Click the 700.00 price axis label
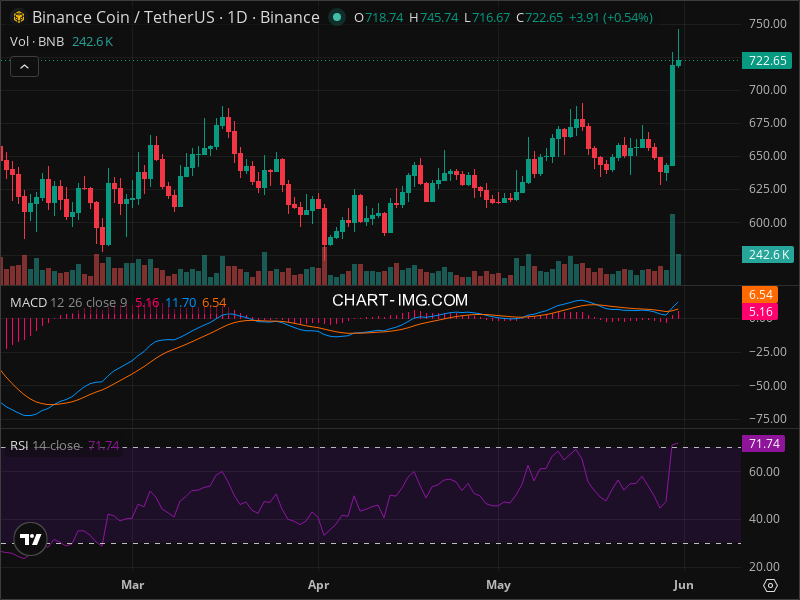This screenshot has width=800, height=600. pyautogui.click(x=767, y=90)
